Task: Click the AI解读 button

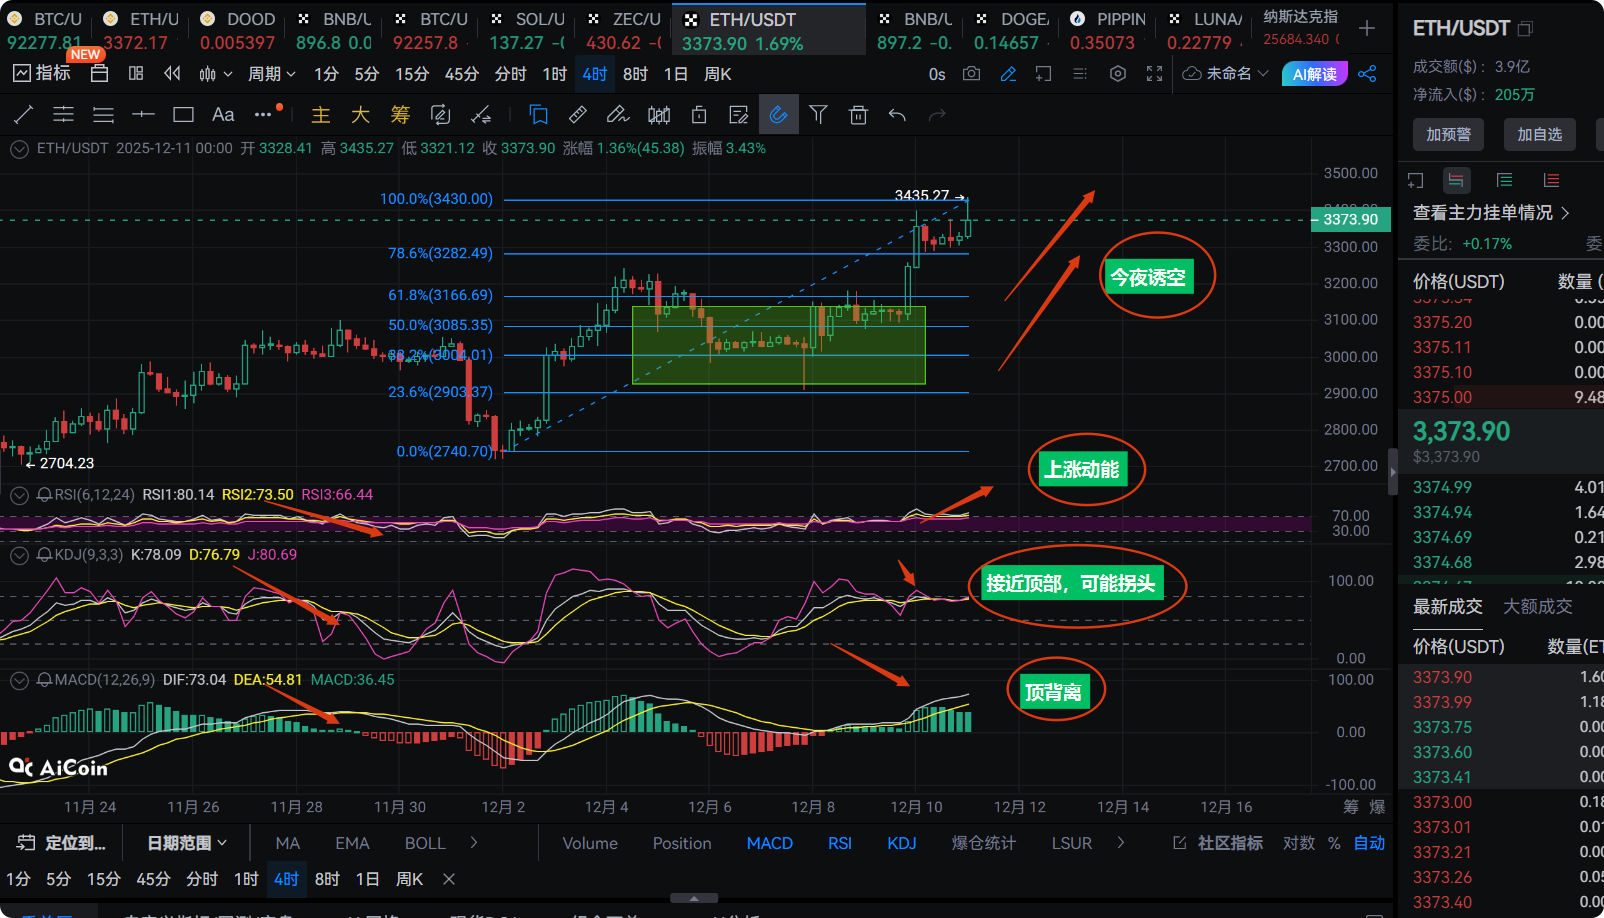Action: [x=1314, y=74]
